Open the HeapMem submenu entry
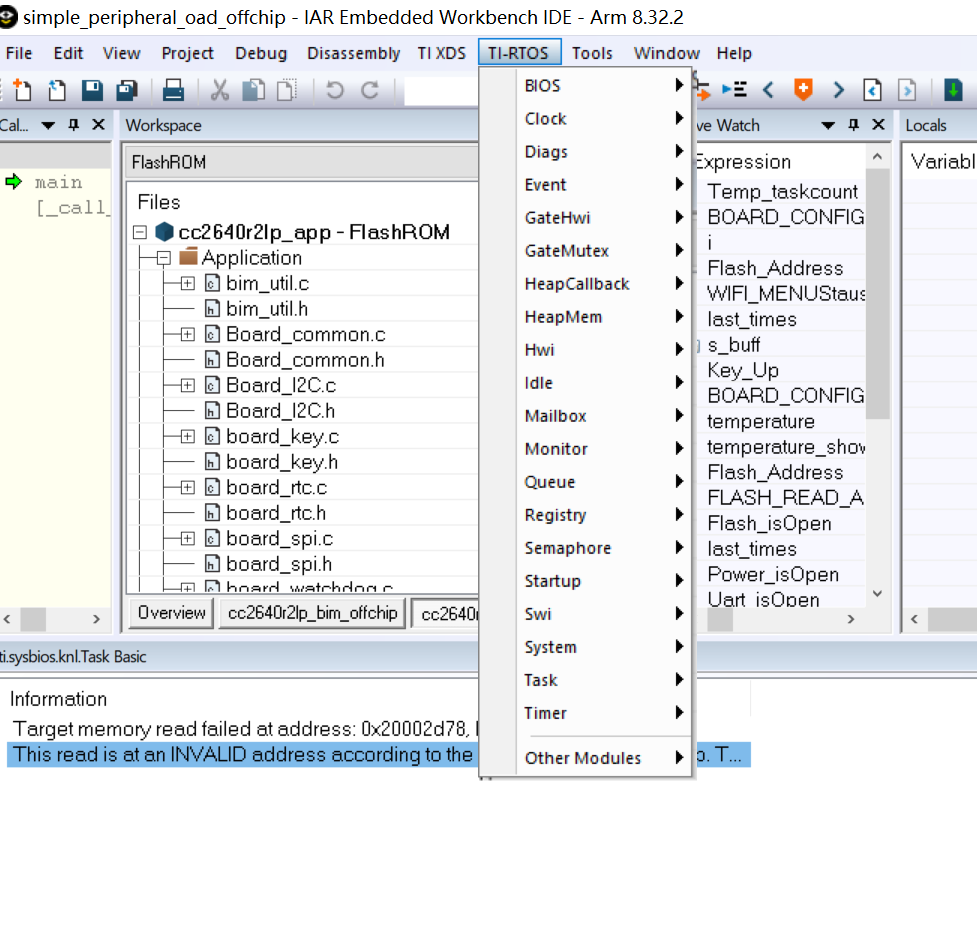The image size is (977, 944). [x=604, y=317]
